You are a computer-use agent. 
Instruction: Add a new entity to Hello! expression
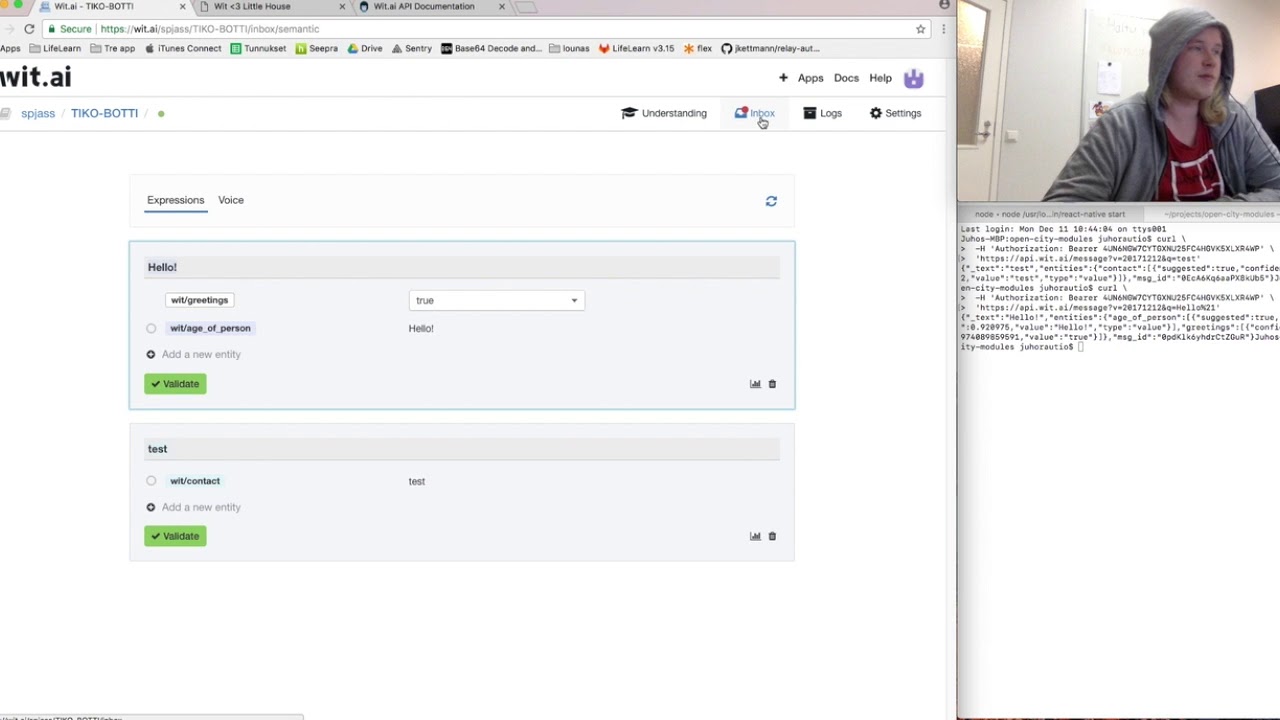pyautogui.click(x=193, y=354)
